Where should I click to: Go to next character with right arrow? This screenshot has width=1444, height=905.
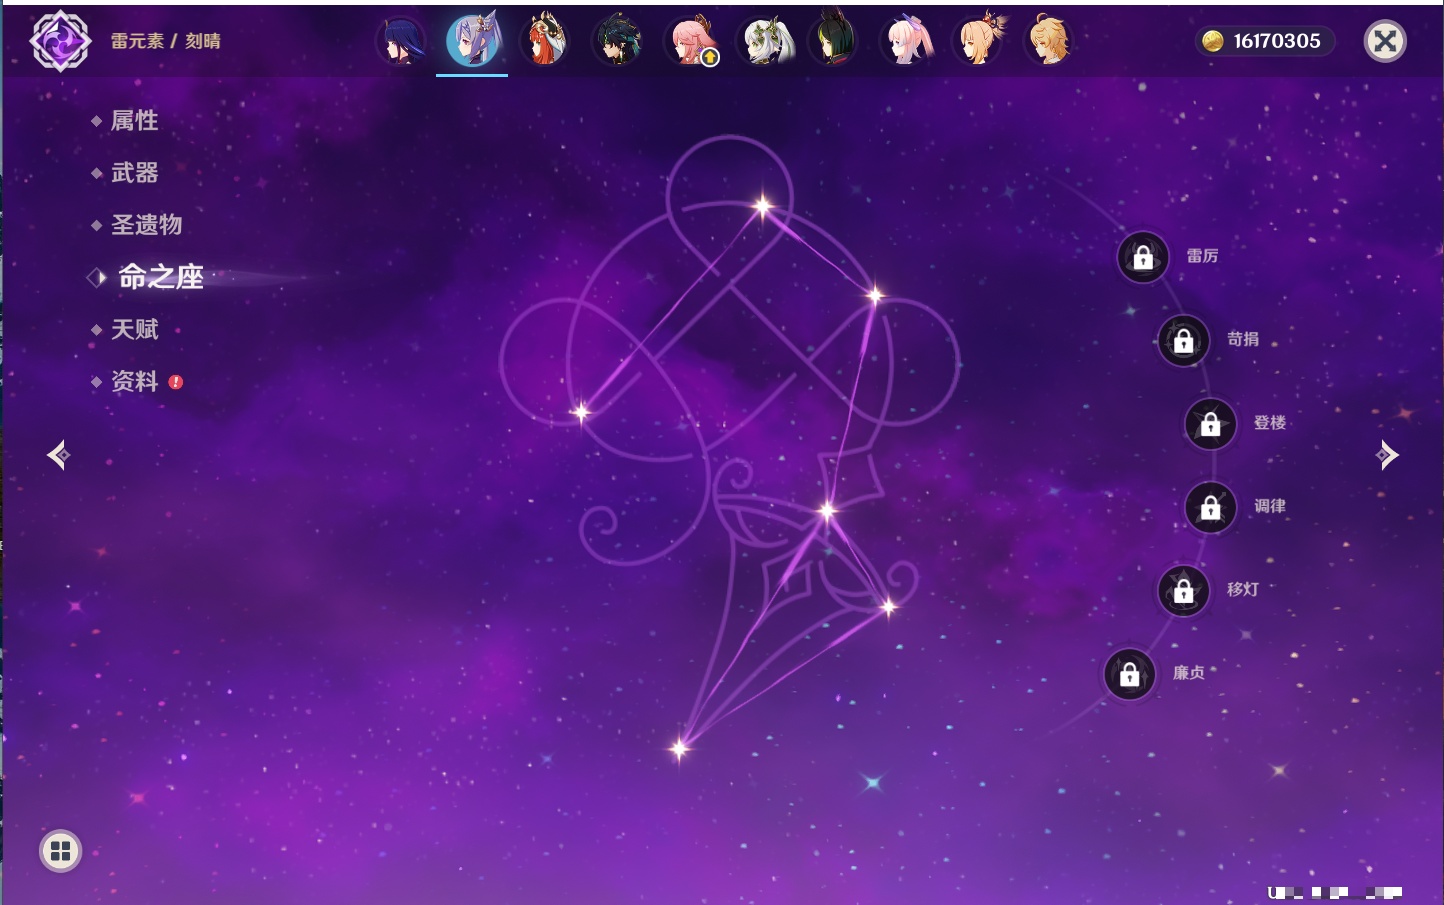pos(1386,455)
